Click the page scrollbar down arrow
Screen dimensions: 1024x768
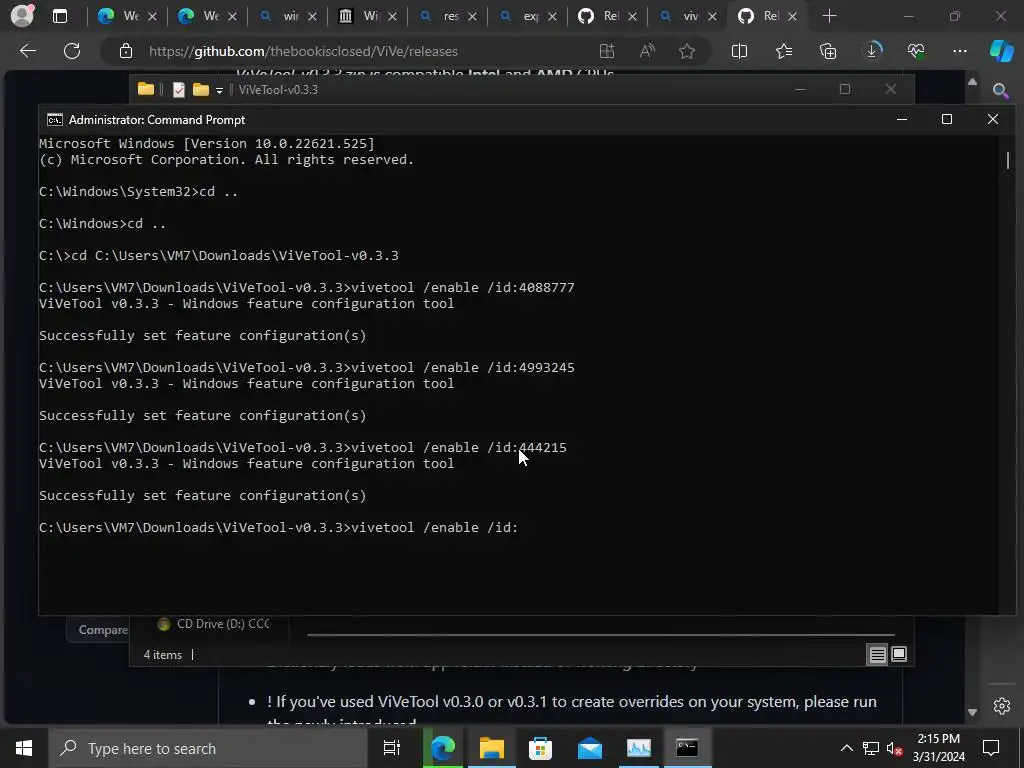(x=972, y=712)
